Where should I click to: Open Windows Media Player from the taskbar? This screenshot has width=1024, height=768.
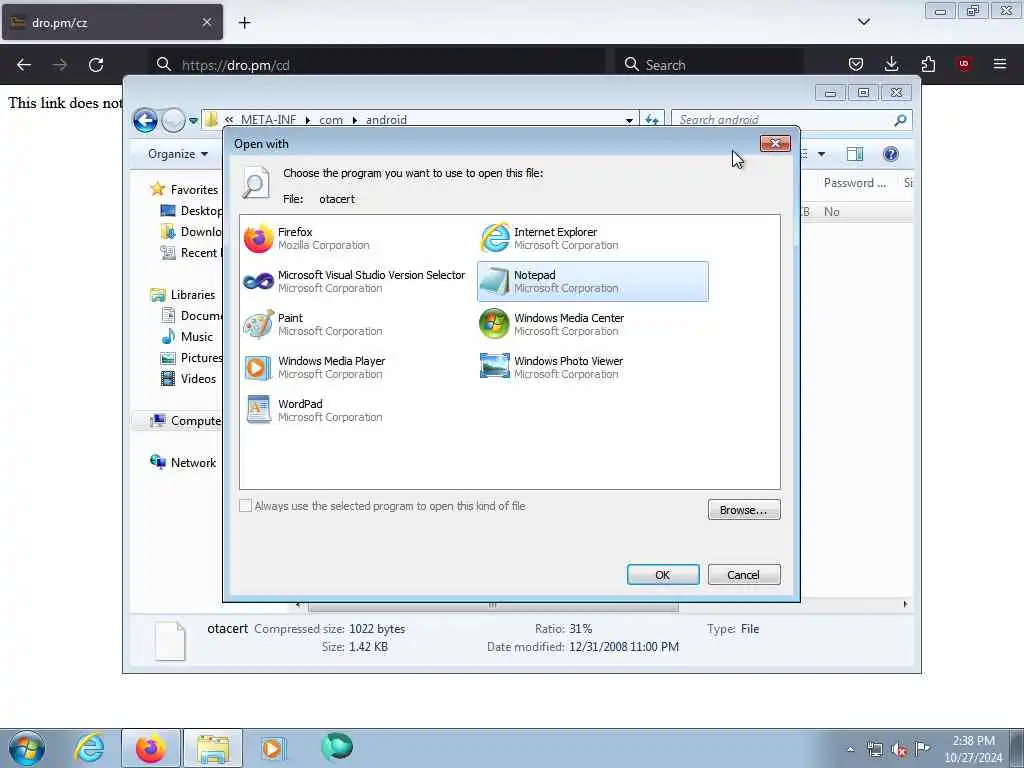pyautogui.click(x=272, y=748)
